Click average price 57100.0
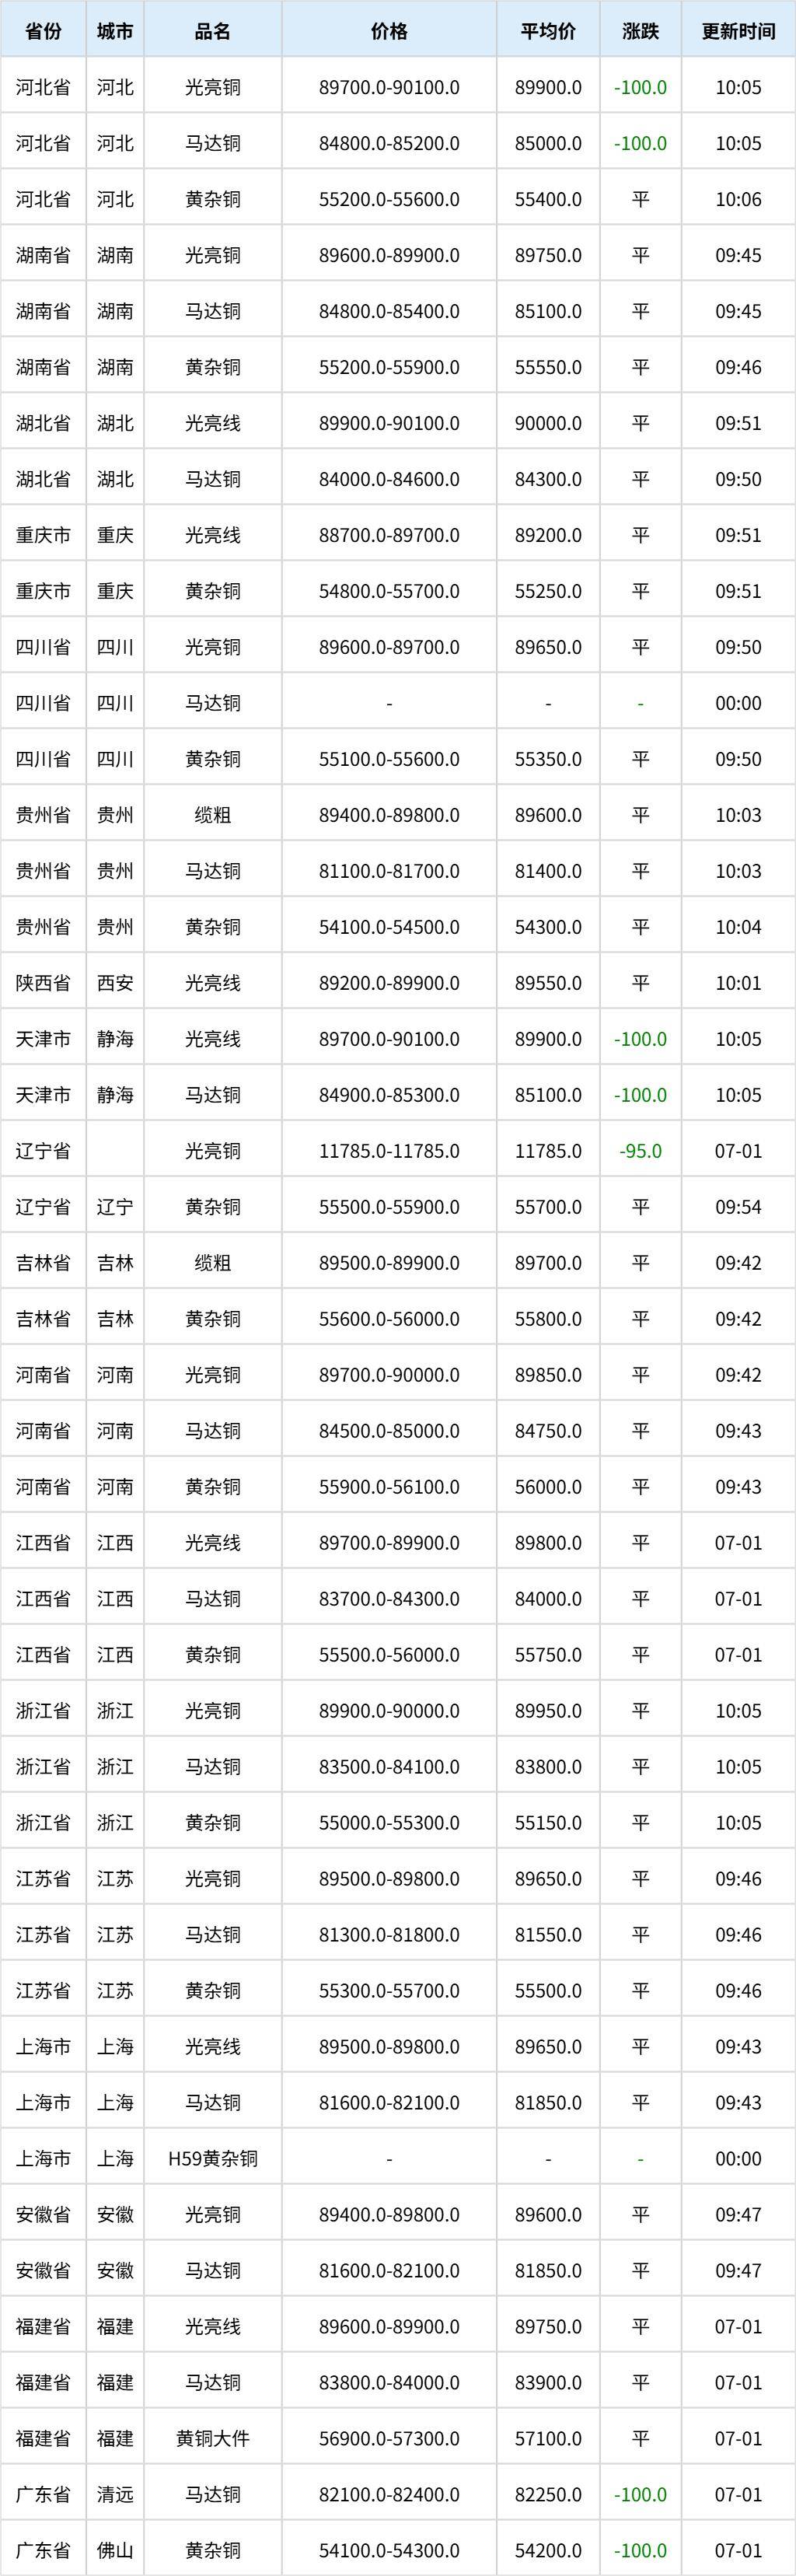 click(548, 2439)
